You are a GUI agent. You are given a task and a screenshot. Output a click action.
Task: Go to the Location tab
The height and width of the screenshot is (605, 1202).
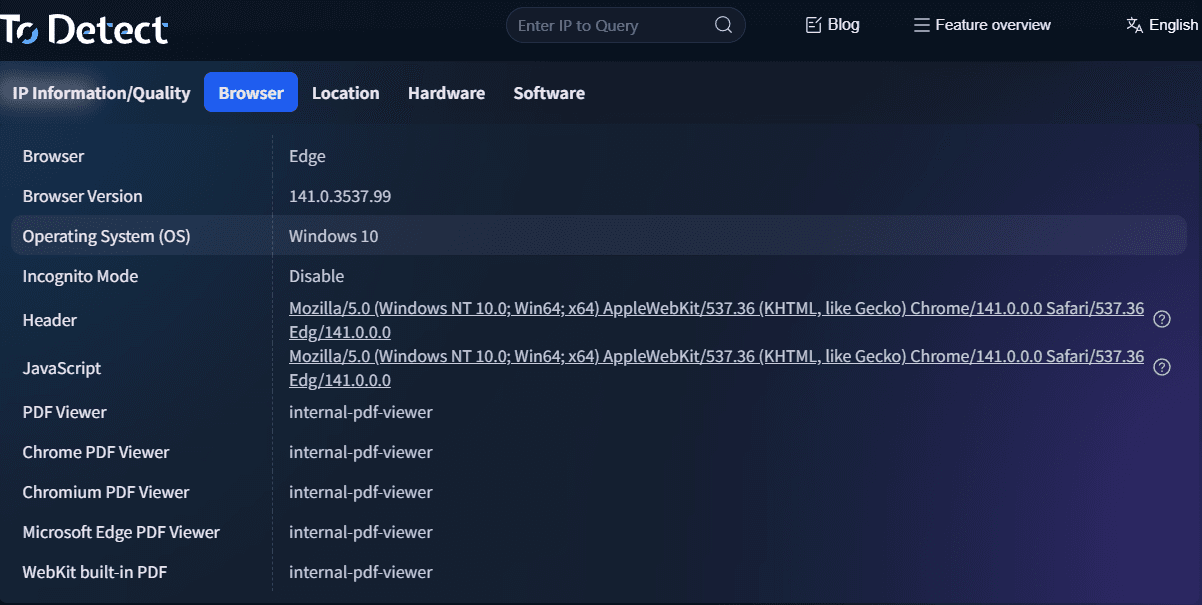(345, 93)
